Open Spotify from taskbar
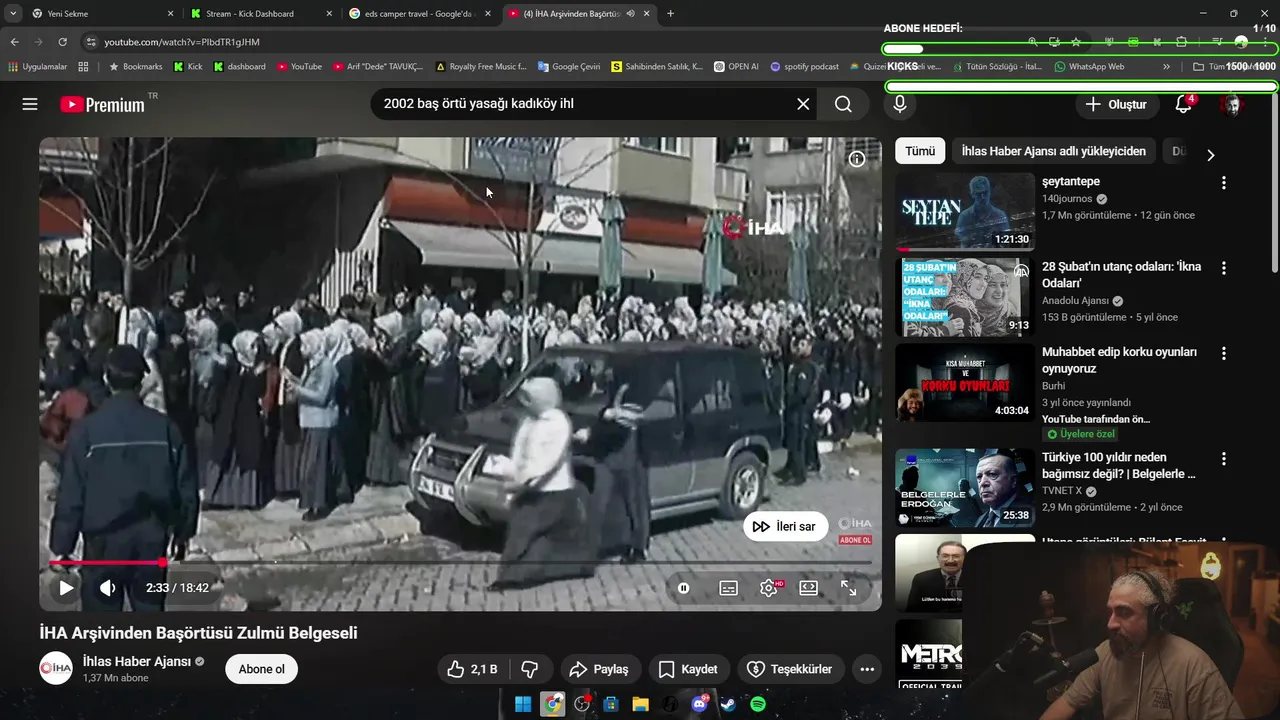Image resolution: width=1280 pixels, height=720 pixels. coord(758,705)
